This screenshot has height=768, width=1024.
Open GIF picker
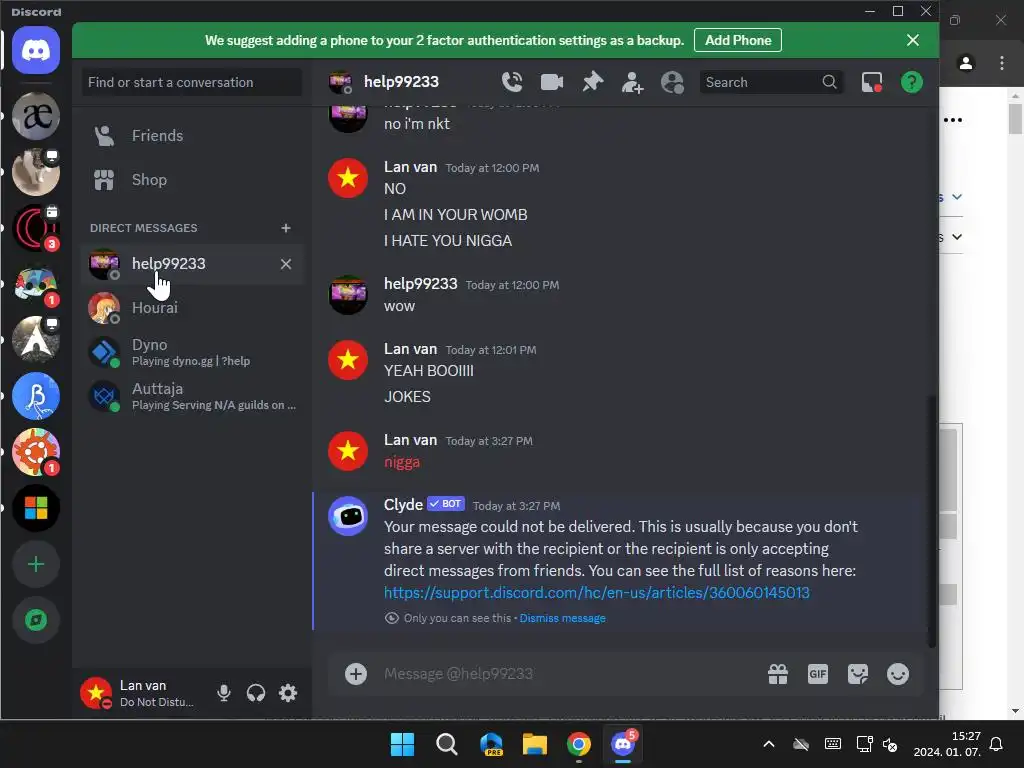pos(818,674)
